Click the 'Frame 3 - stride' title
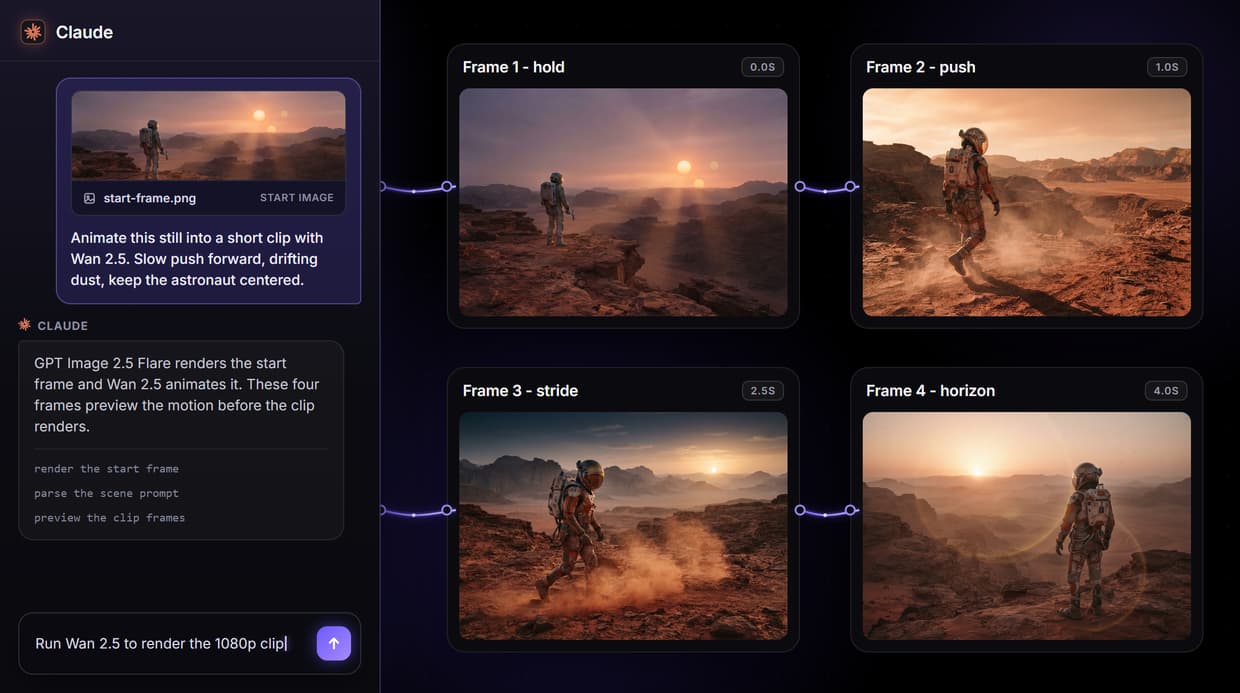Image resolution: width=1240 pixels, height=693 pixels. point(521,391)
